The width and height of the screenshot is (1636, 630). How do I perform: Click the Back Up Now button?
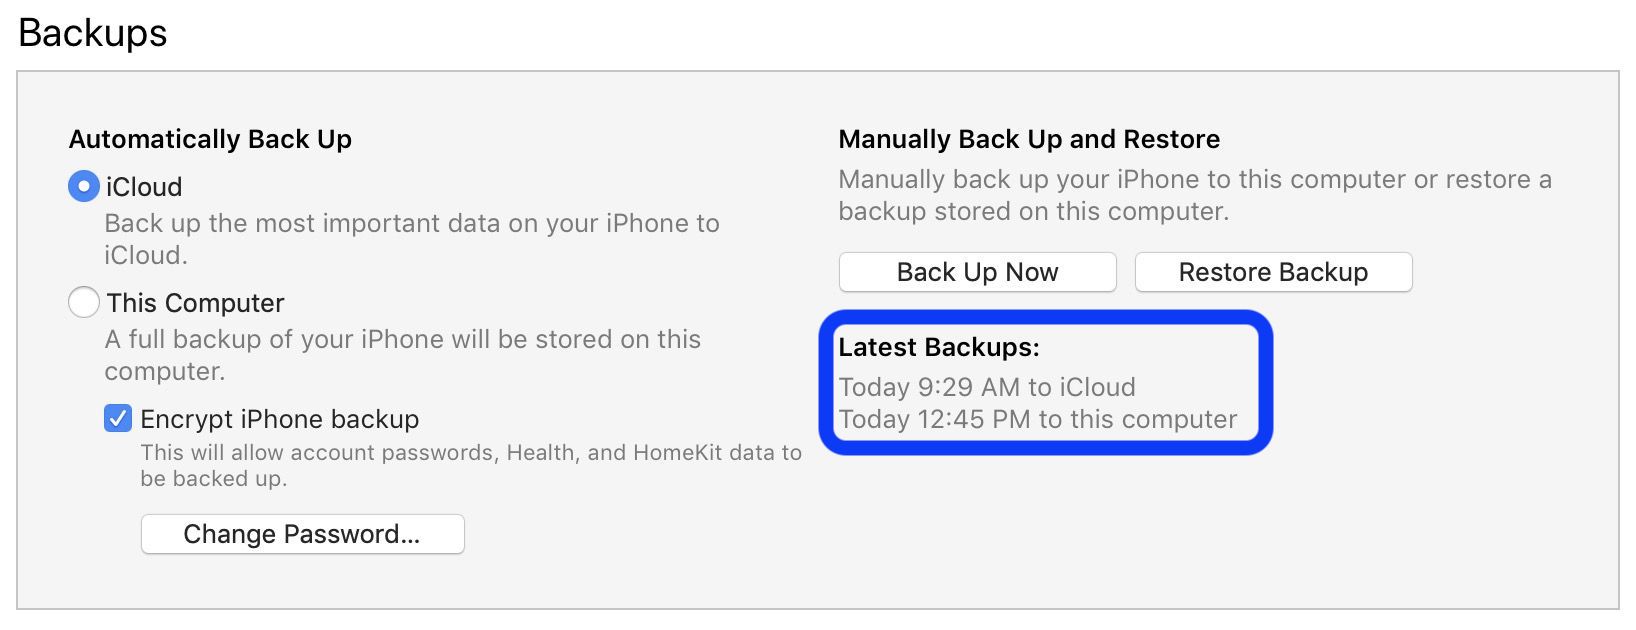pos(976,271)
